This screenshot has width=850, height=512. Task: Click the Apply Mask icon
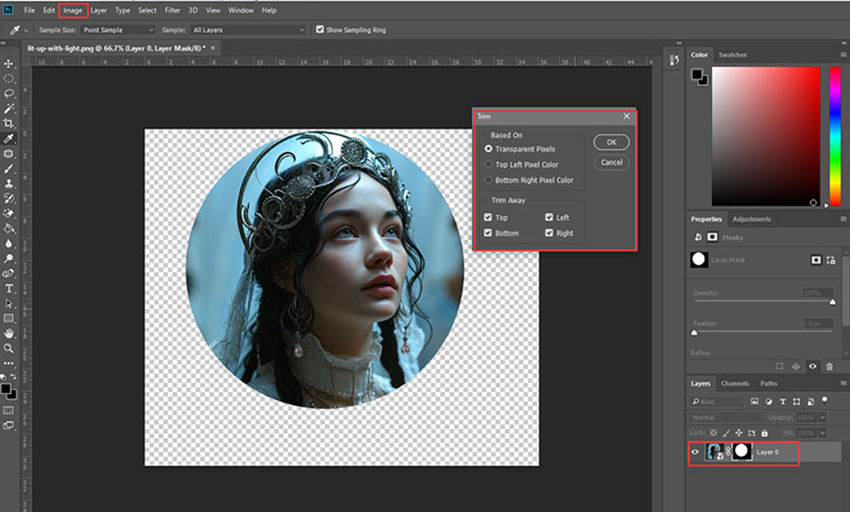point(796,367)
